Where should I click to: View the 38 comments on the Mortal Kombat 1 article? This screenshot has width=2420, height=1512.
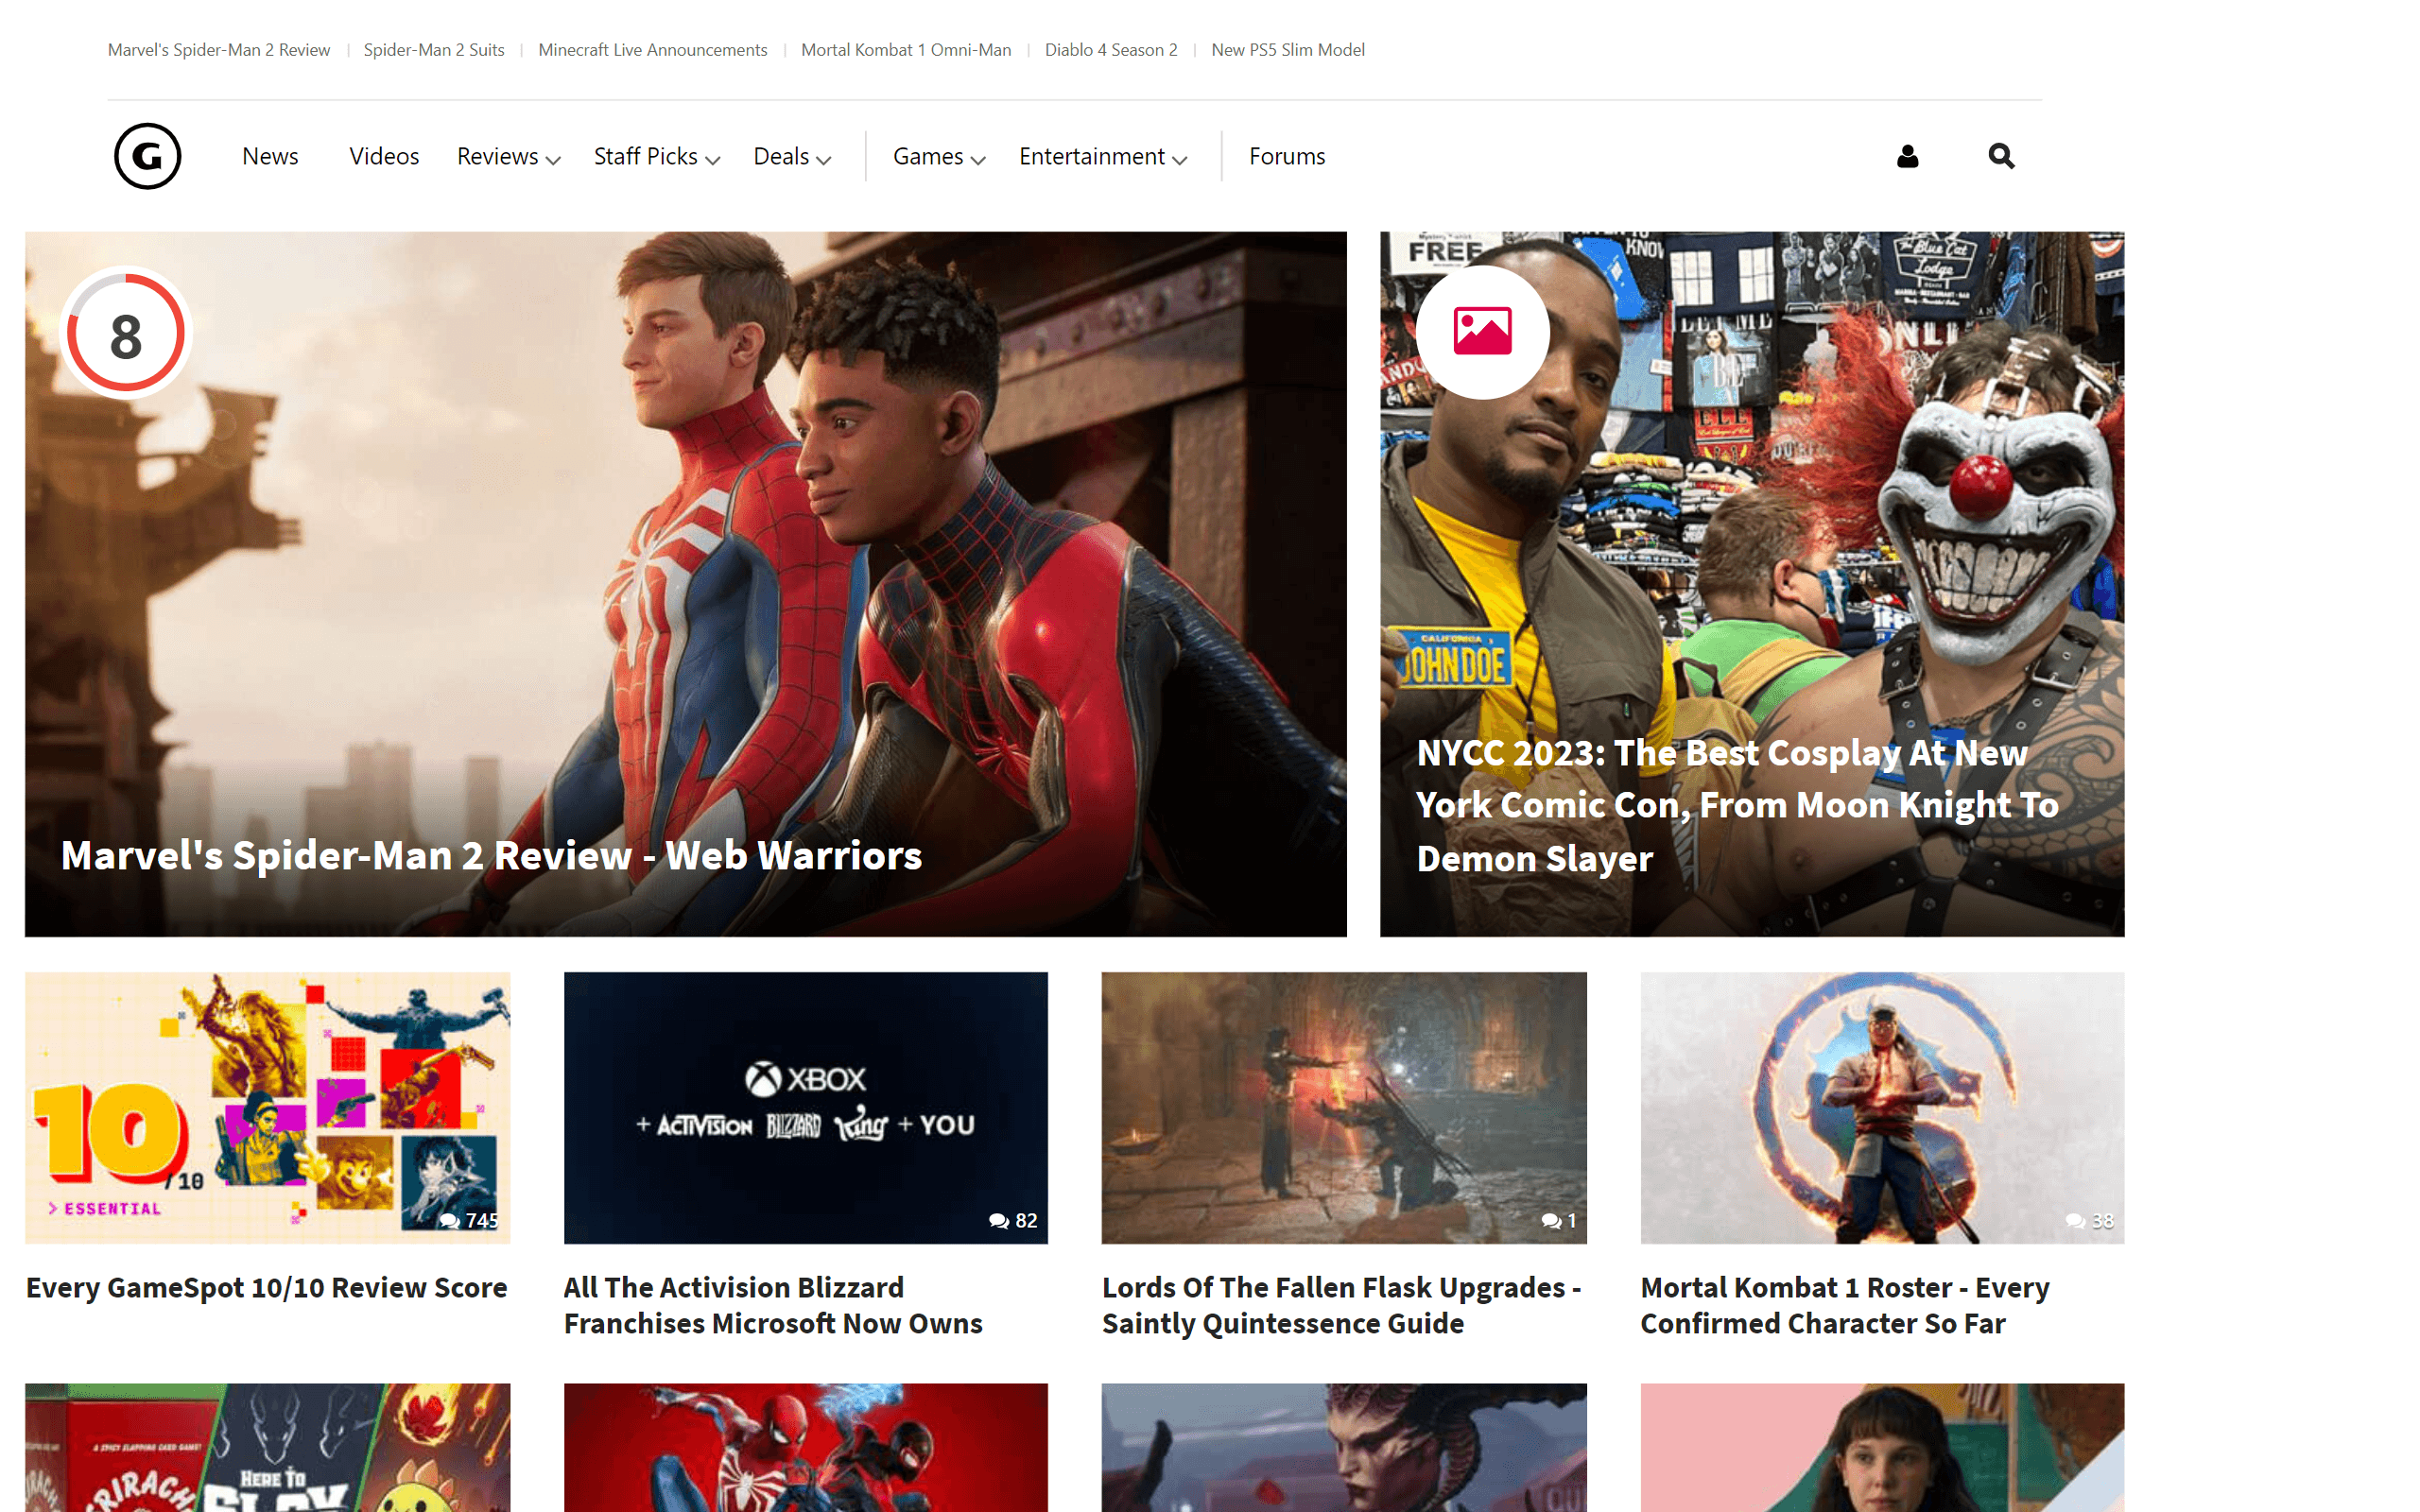click(x=2086, y=1221)
